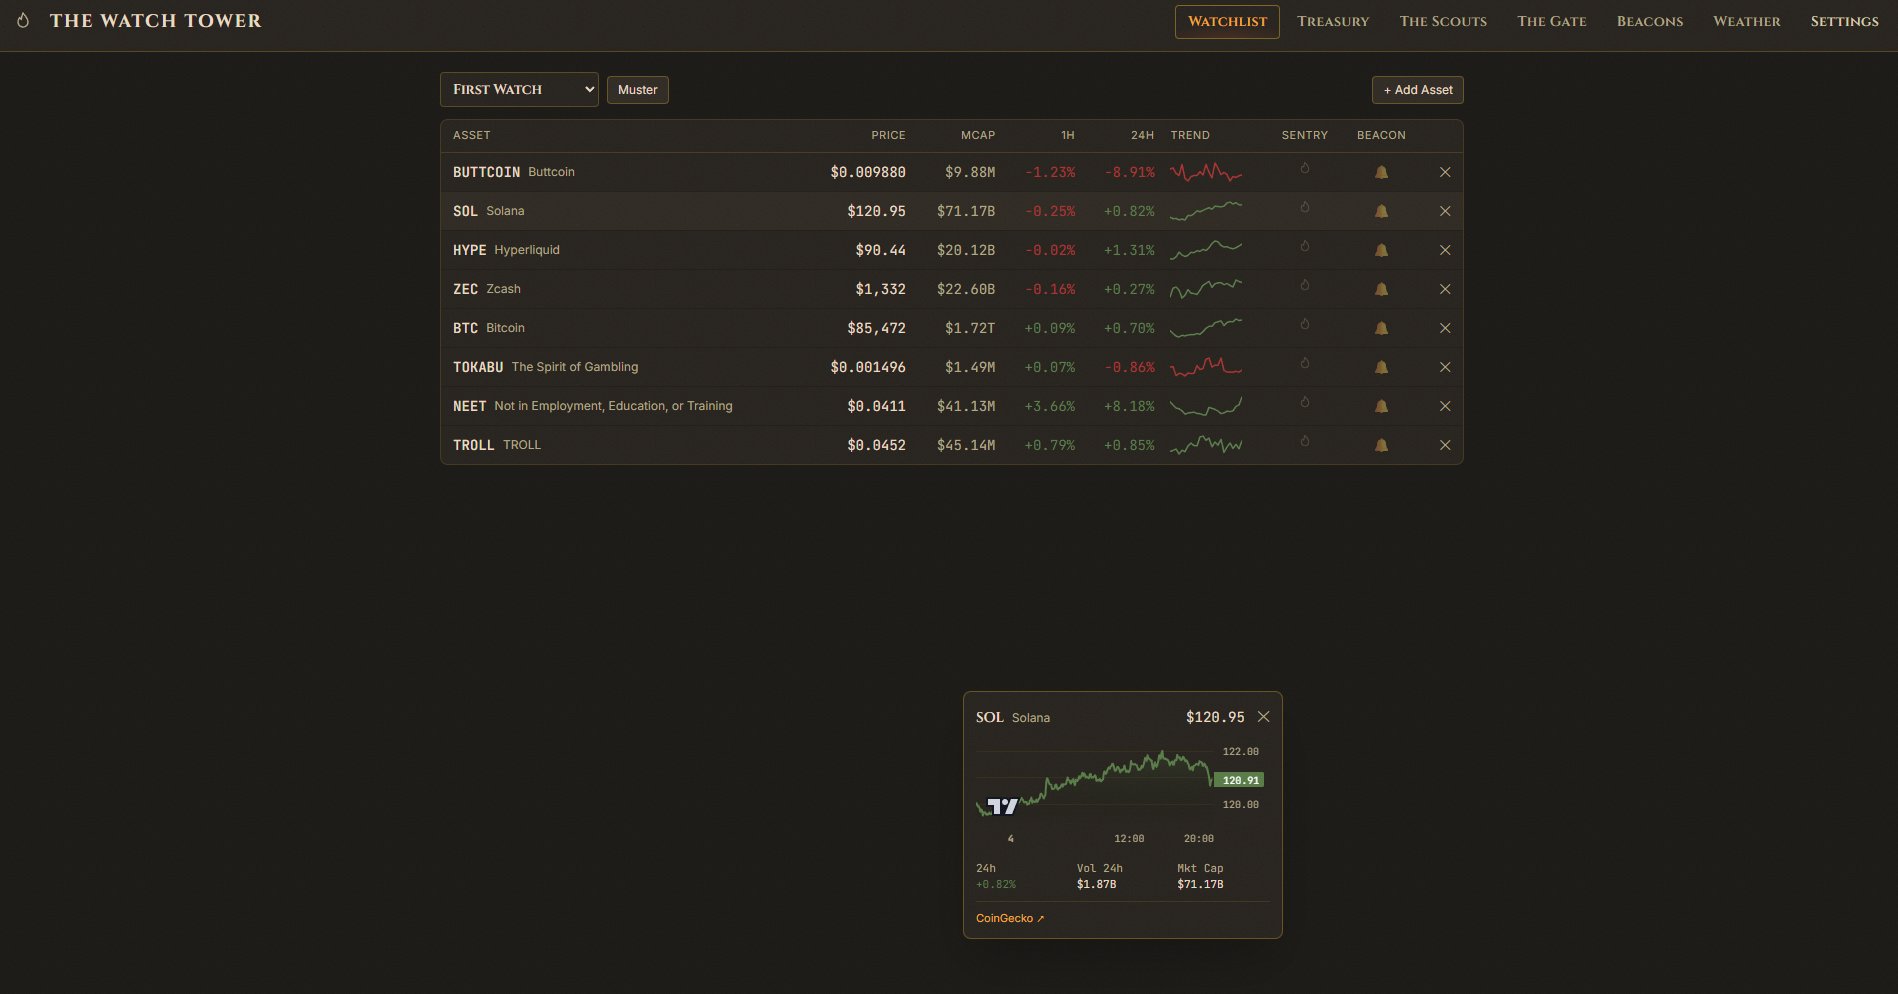Click the Muster button
Screen dimensions: 1898x994
click(638, 90)
